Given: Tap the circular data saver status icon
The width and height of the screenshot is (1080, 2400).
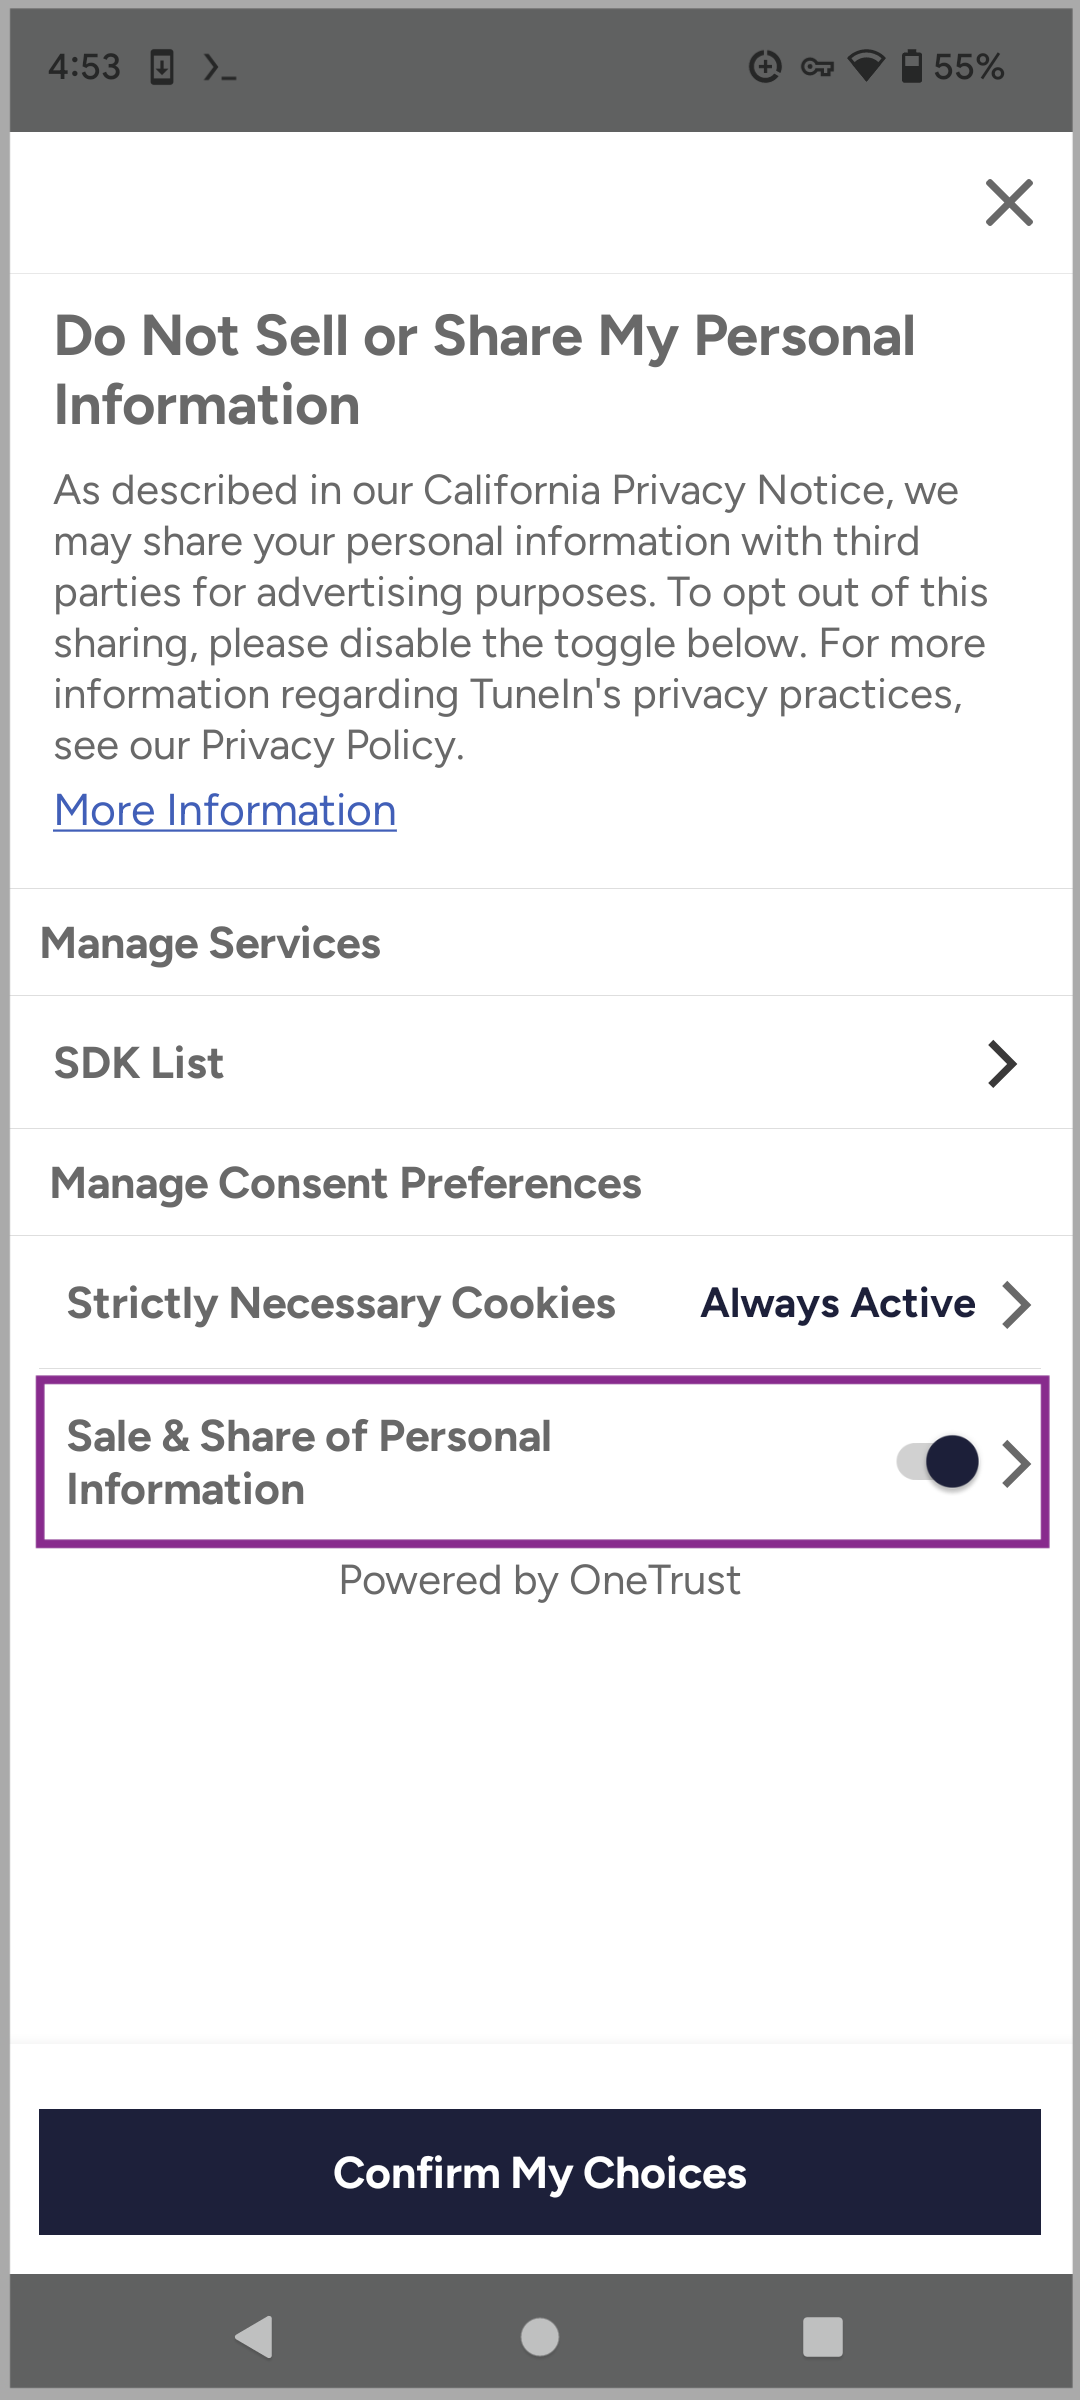Looking at the screenshot, I should 765,67.
